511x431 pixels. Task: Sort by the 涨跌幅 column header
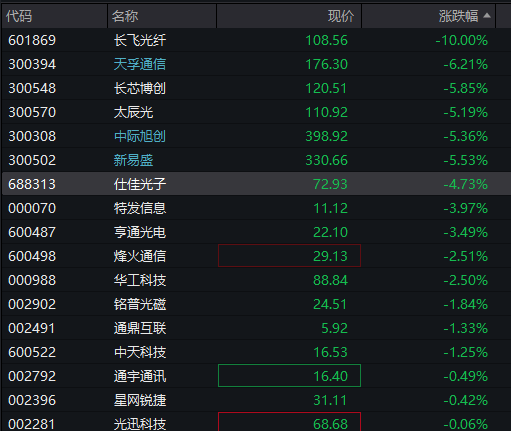[x=429, y=16]
